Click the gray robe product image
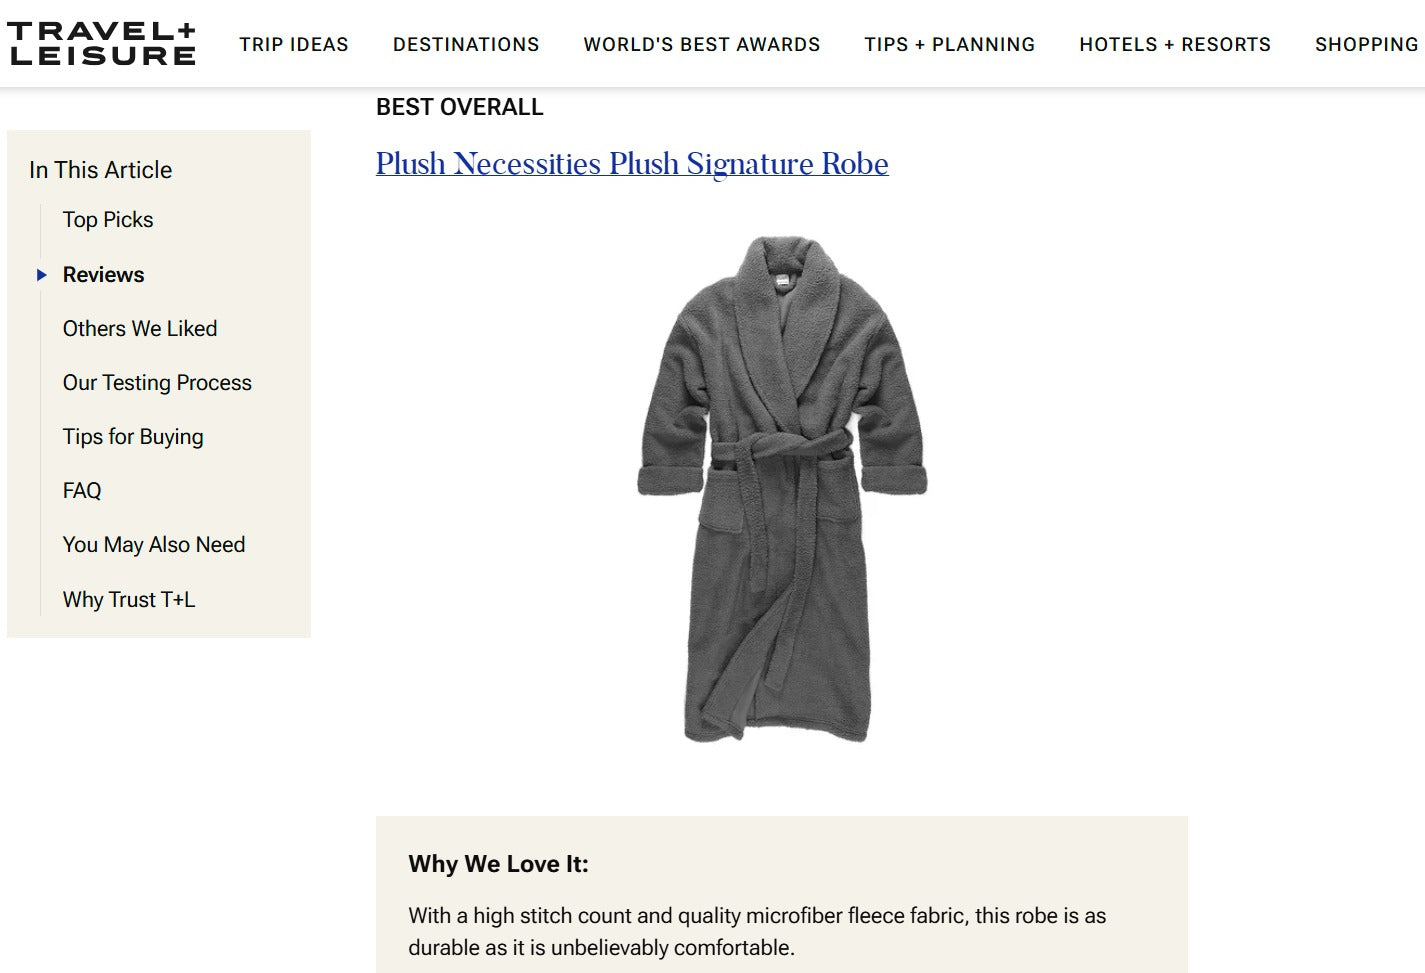 click(781, 489)
